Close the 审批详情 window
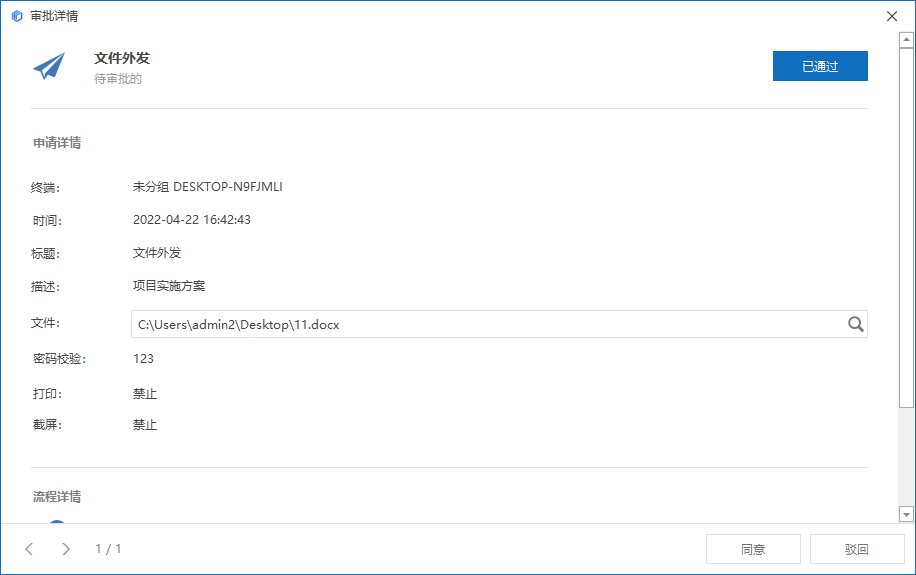The image size is (916, 575). [x=892, y=16]
